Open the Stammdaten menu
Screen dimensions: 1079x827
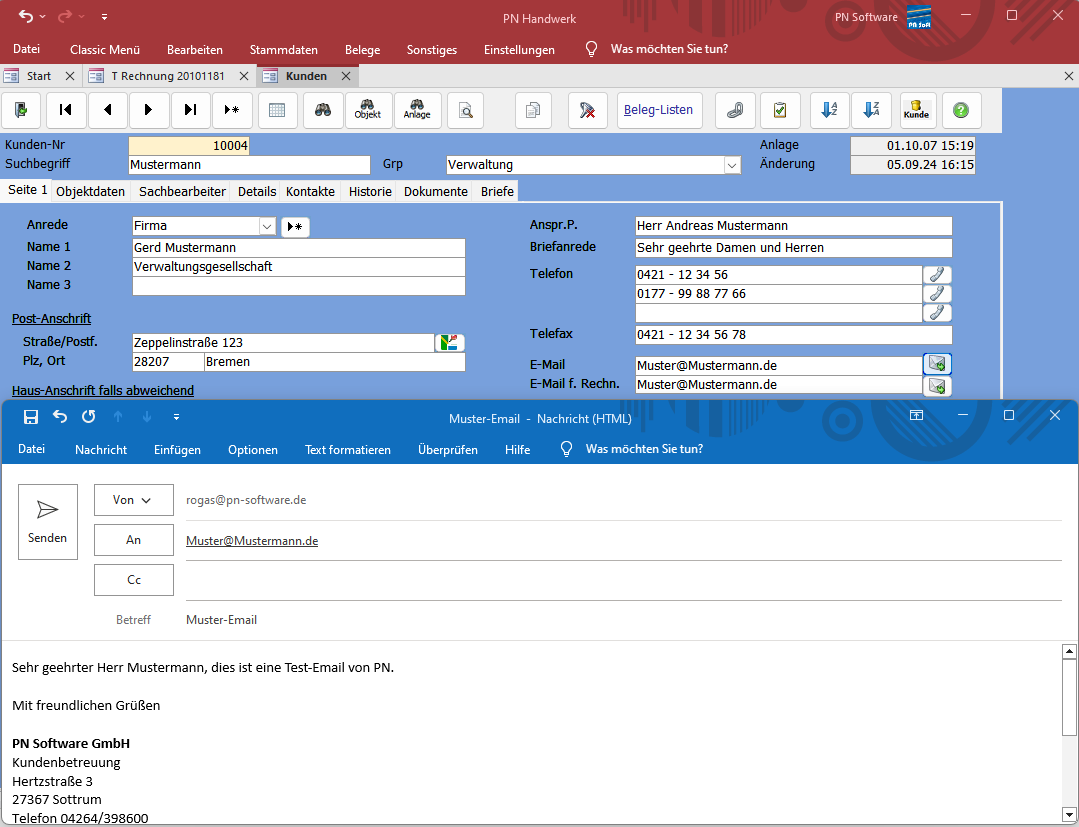click(x=284, y=50)
